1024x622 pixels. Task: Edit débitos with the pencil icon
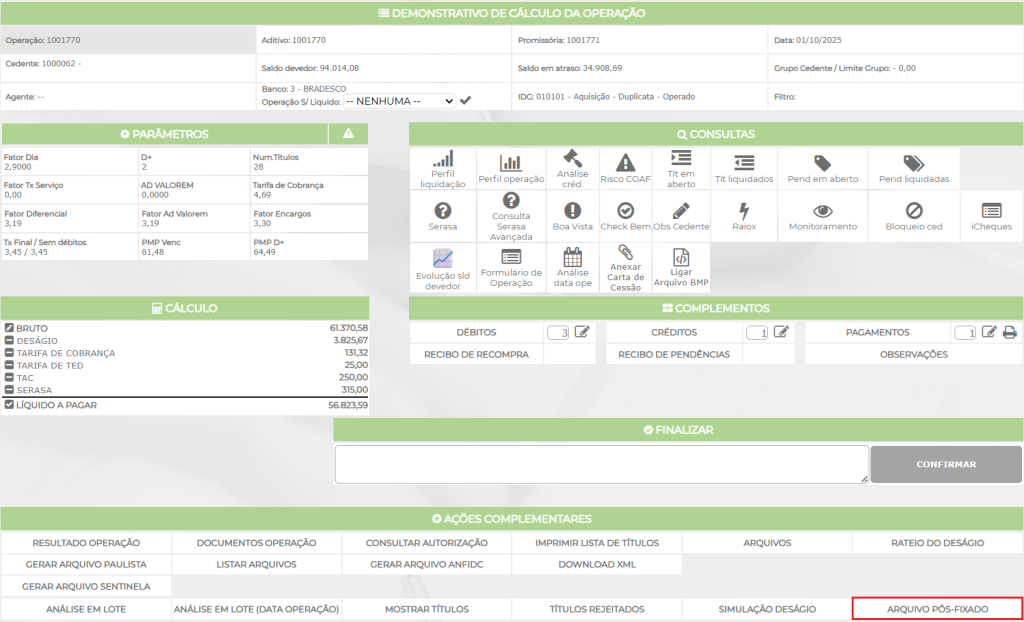click(x=582, y=333)
